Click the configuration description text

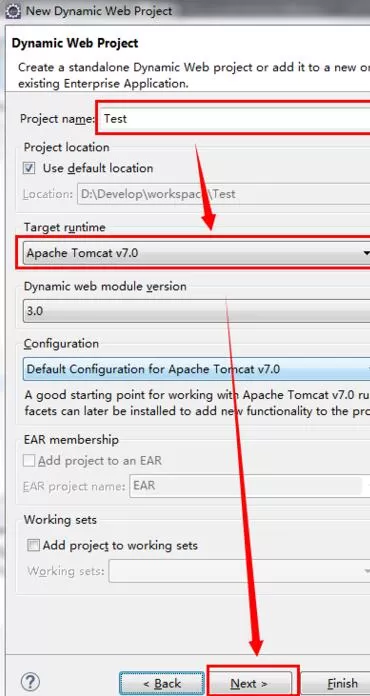[197, 403]
